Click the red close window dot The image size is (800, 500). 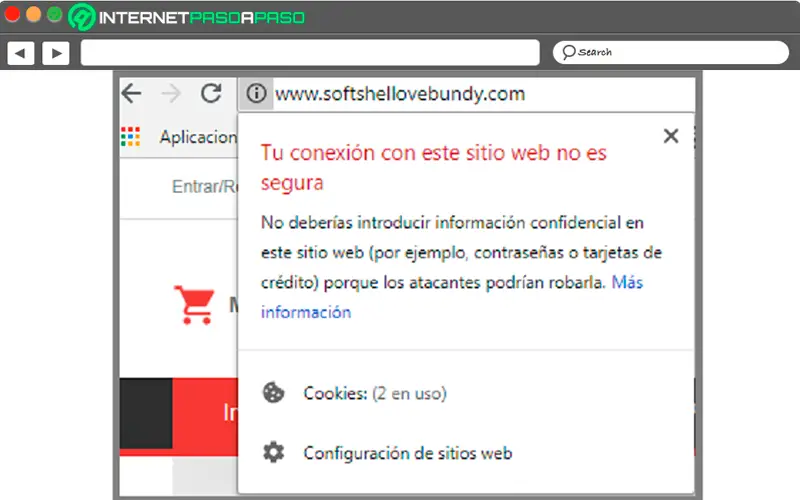click(12, 14)
